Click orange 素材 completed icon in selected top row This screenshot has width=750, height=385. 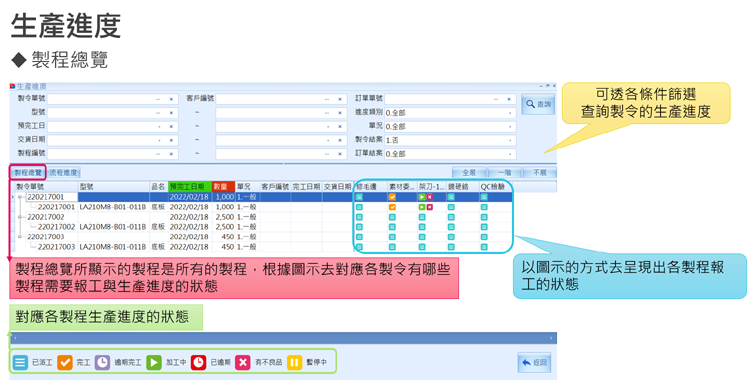tap(392, 197)
